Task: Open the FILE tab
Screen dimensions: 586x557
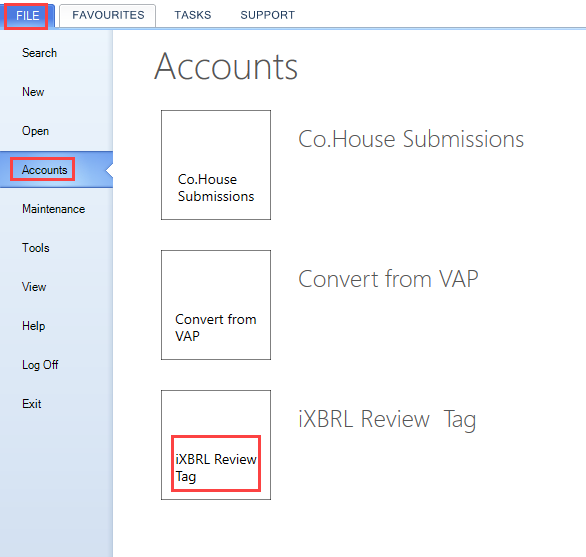Action: pyautogui.click(x=27, y=16)
